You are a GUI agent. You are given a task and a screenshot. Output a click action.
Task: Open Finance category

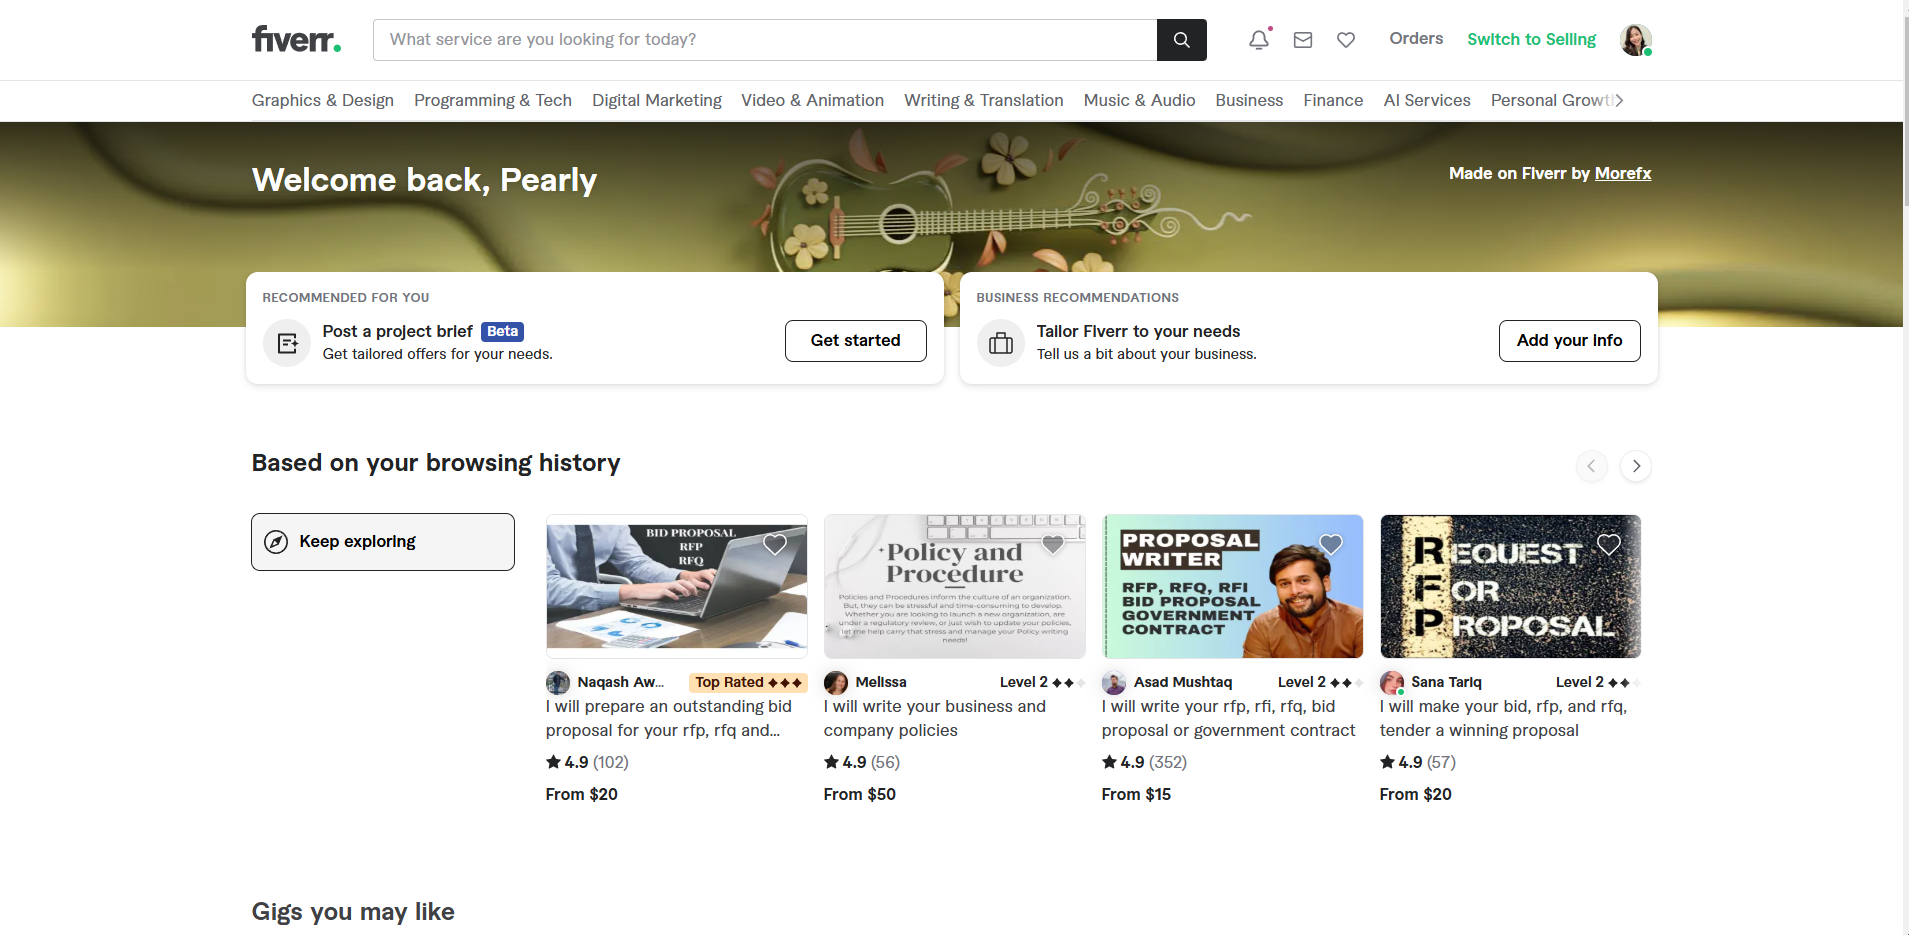pyautogui.click(x=1333, y=100)
